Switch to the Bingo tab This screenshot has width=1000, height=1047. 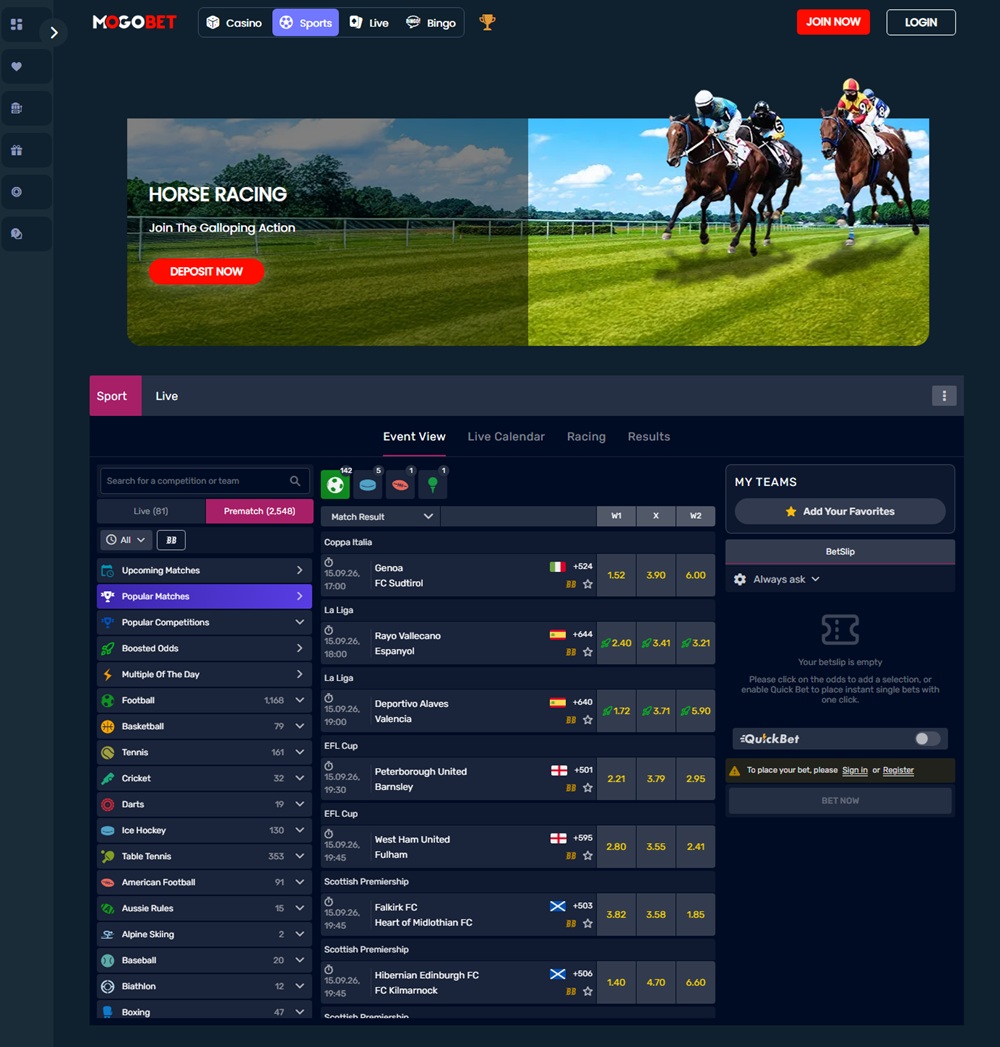[x=431, y=23]
